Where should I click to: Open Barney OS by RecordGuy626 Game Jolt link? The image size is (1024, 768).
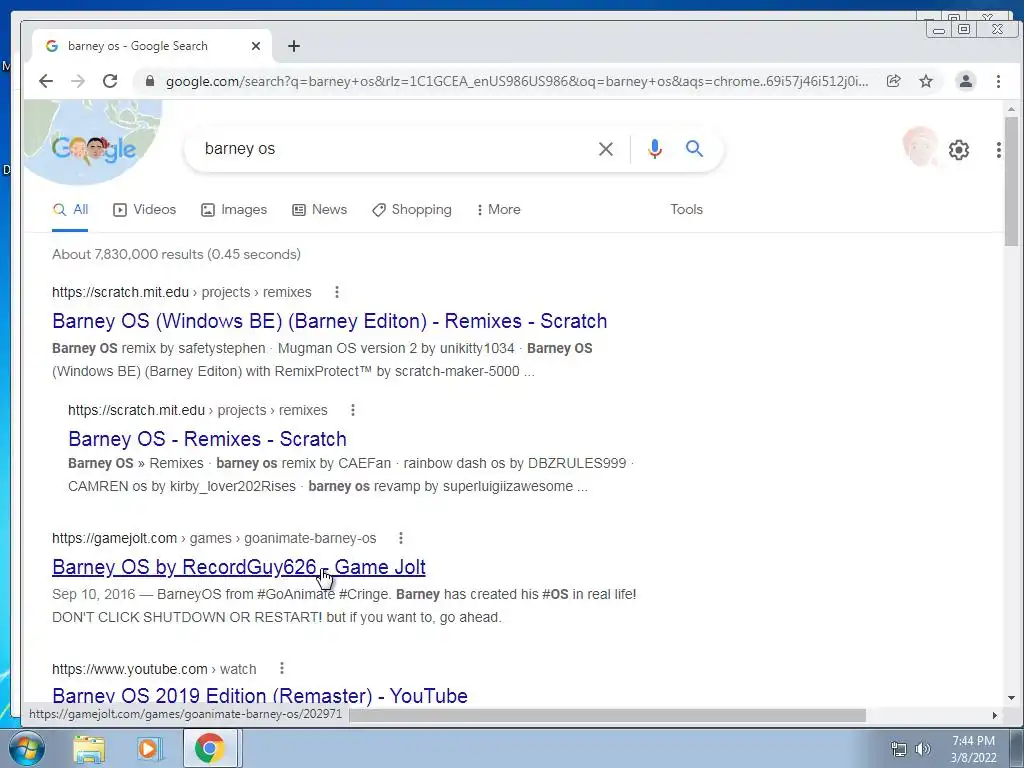pyautogui.click(x=239, y=567)
